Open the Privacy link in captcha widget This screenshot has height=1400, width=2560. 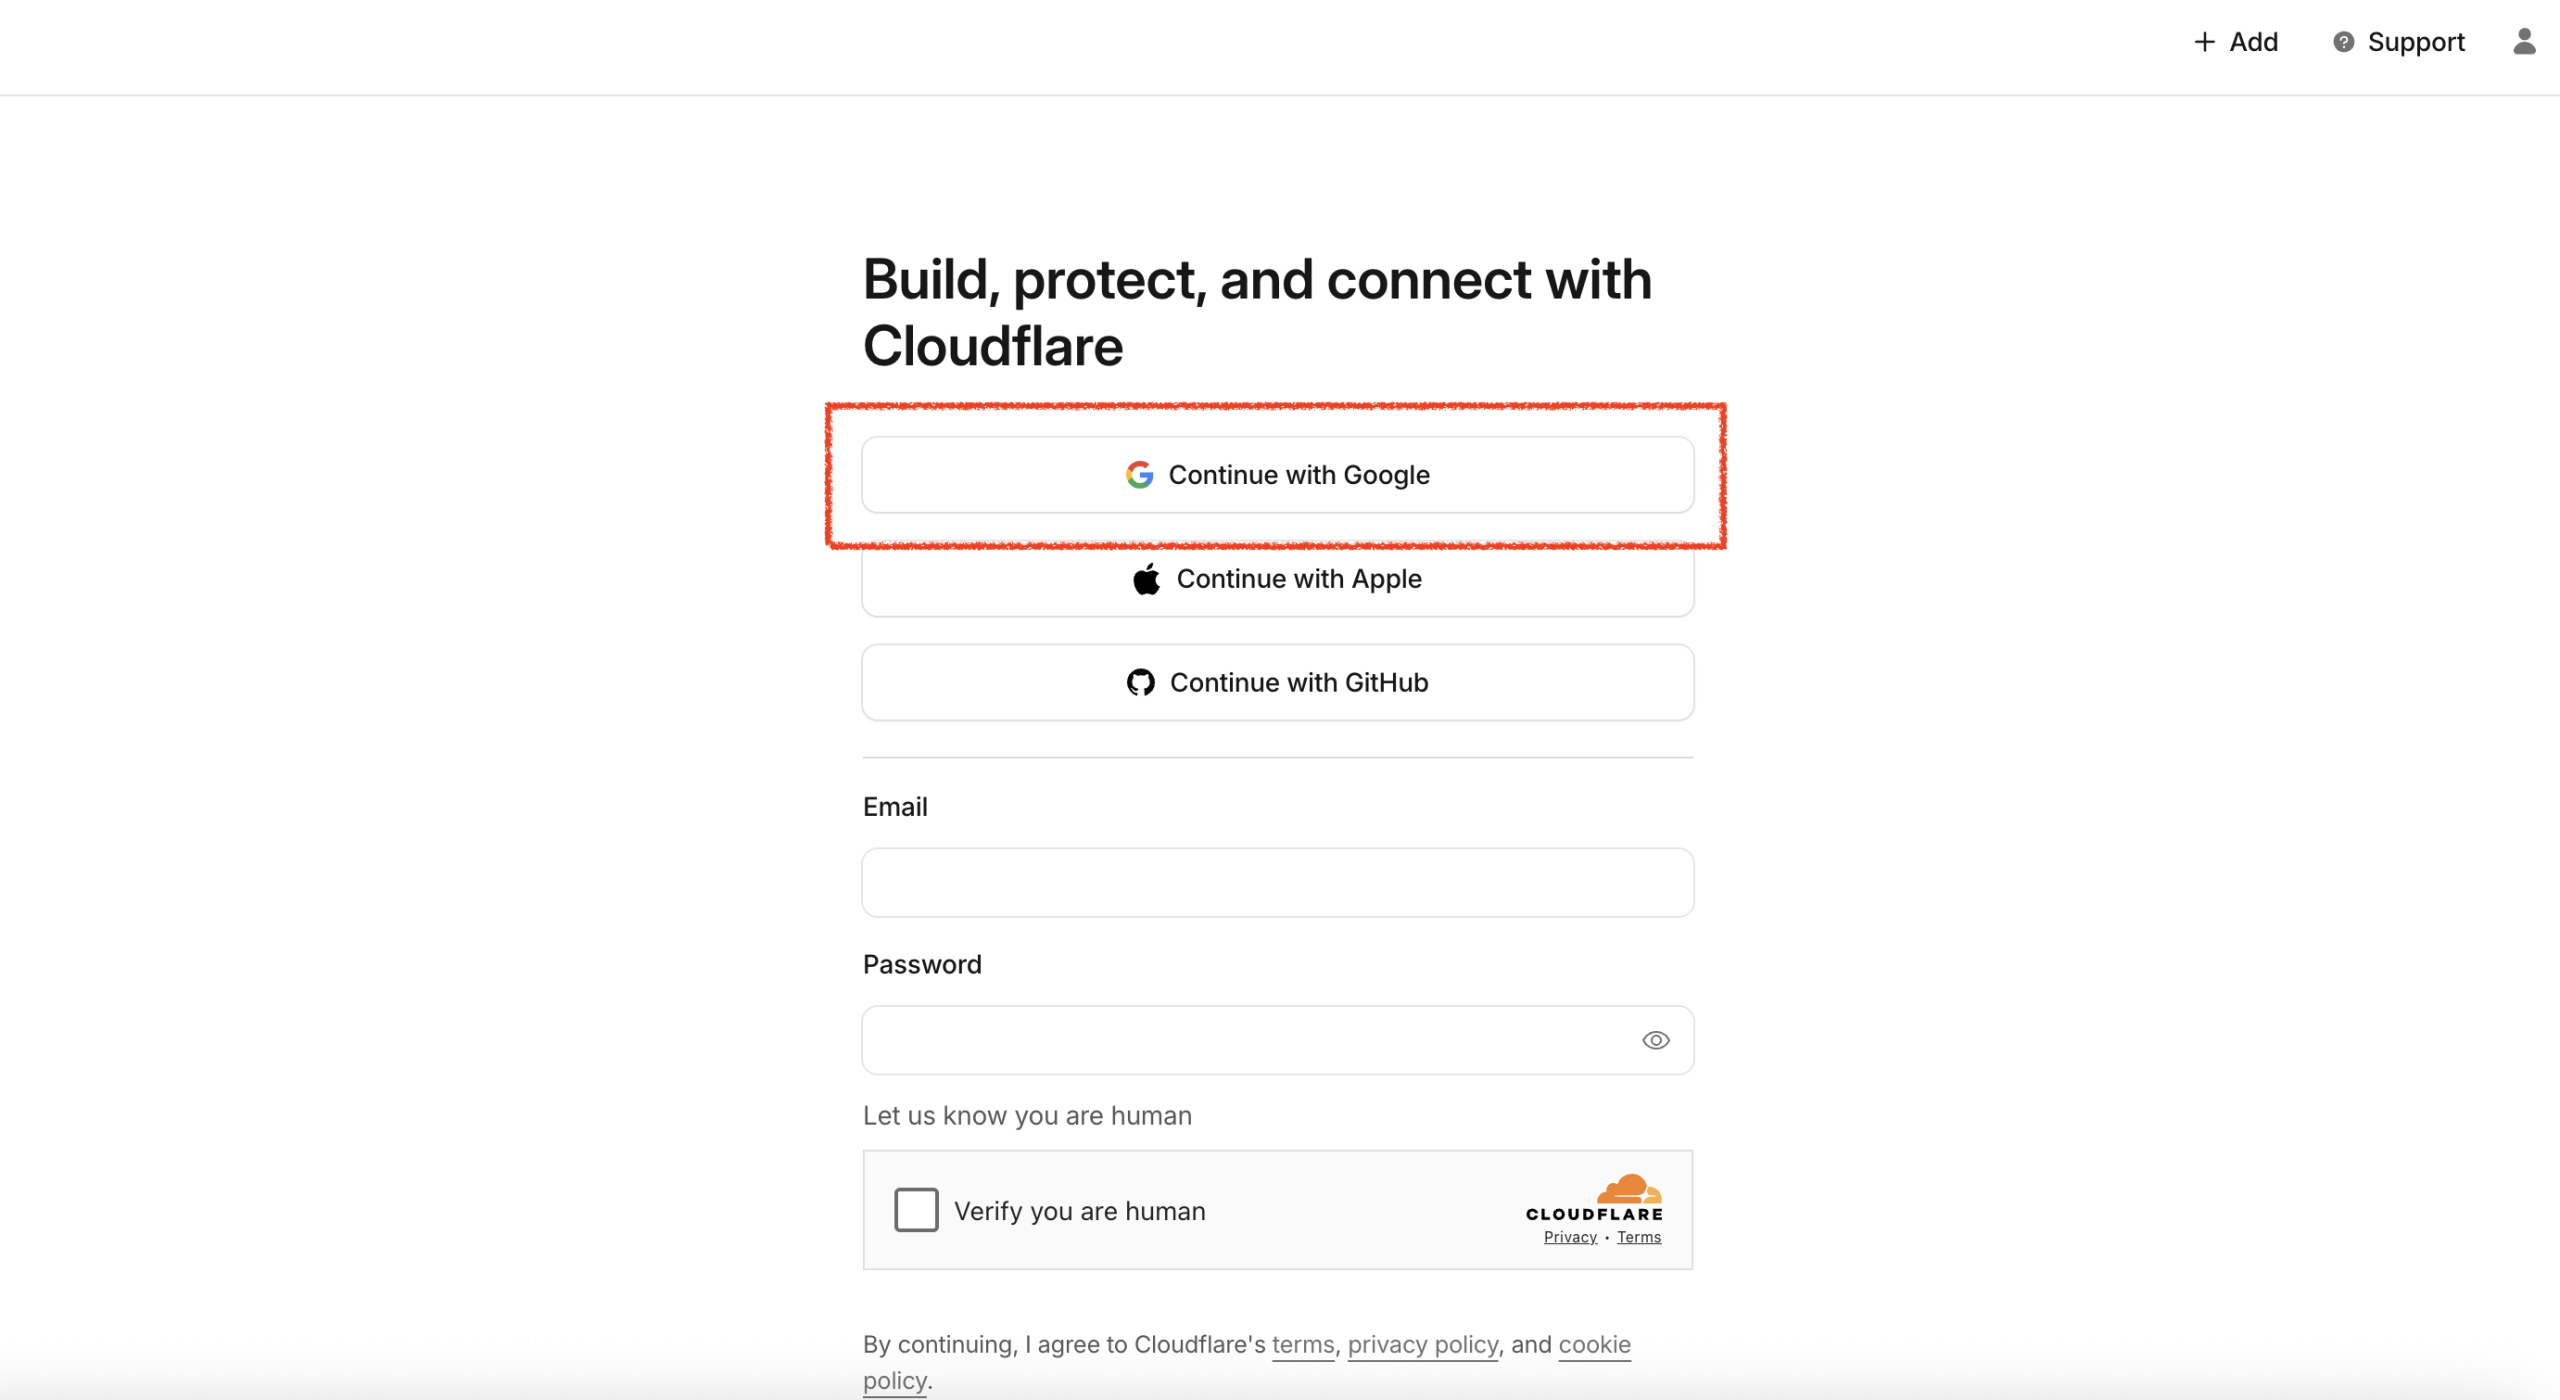[1570, 1237]
